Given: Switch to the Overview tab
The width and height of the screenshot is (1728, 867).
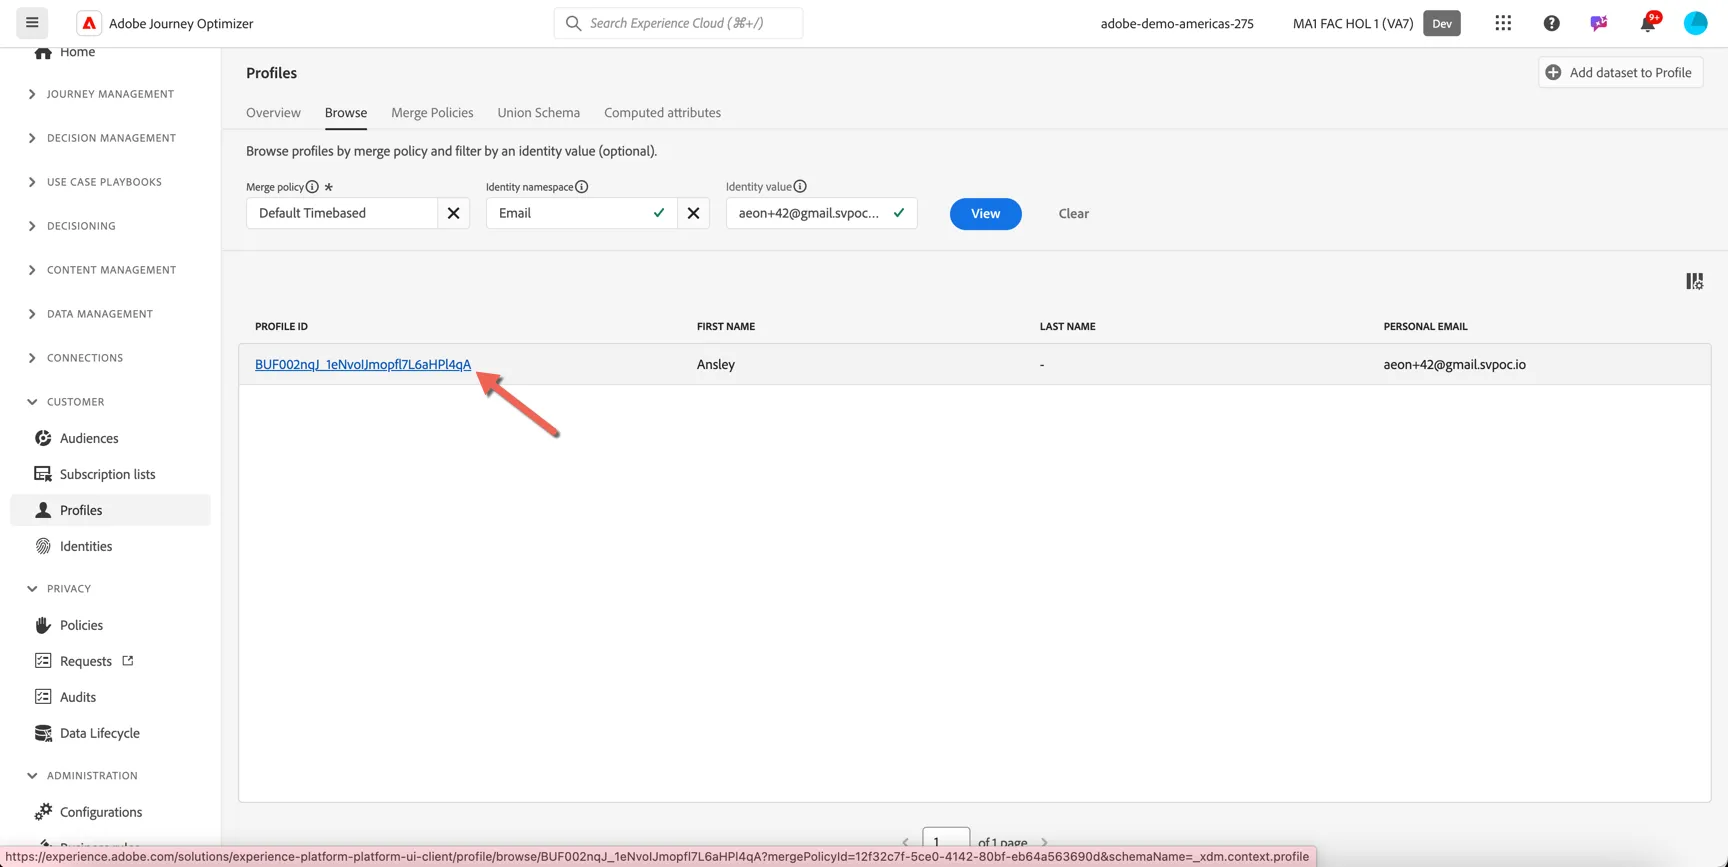Looking at the screenshot, I should tap(273, 113).
